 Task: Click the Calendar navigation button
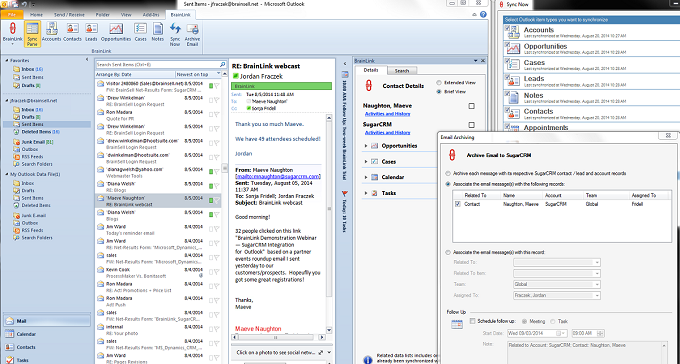tap(47, 334)
